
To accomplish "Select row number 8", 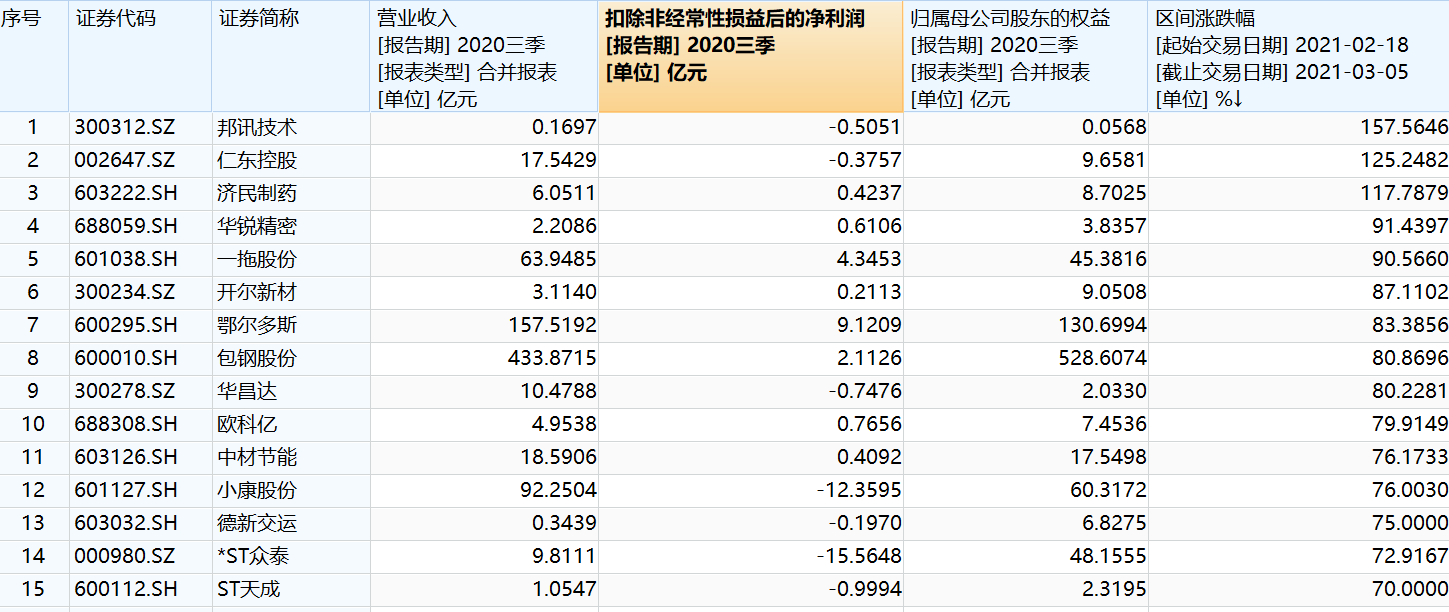I will click(x=33, y=359).
